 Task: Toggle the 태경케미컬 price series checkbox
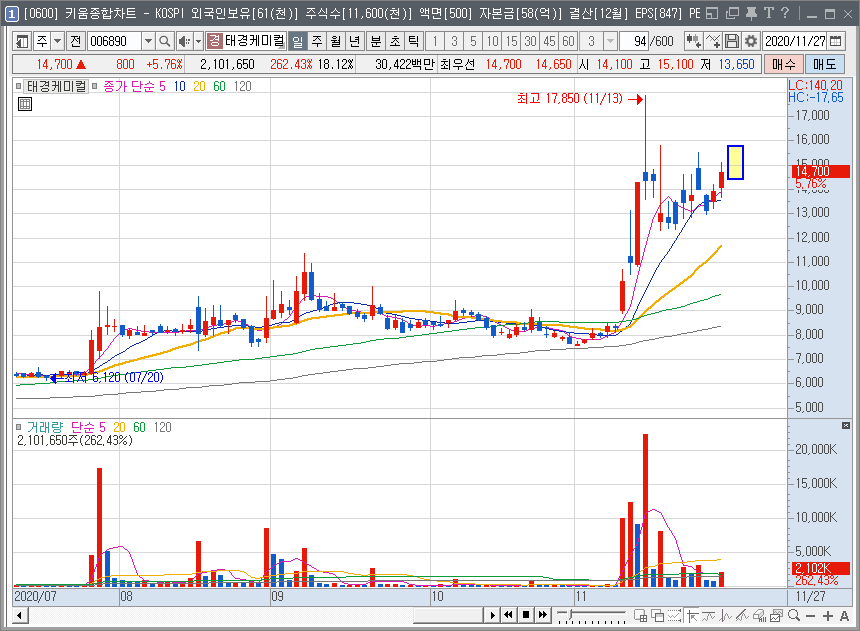point(19,86)
